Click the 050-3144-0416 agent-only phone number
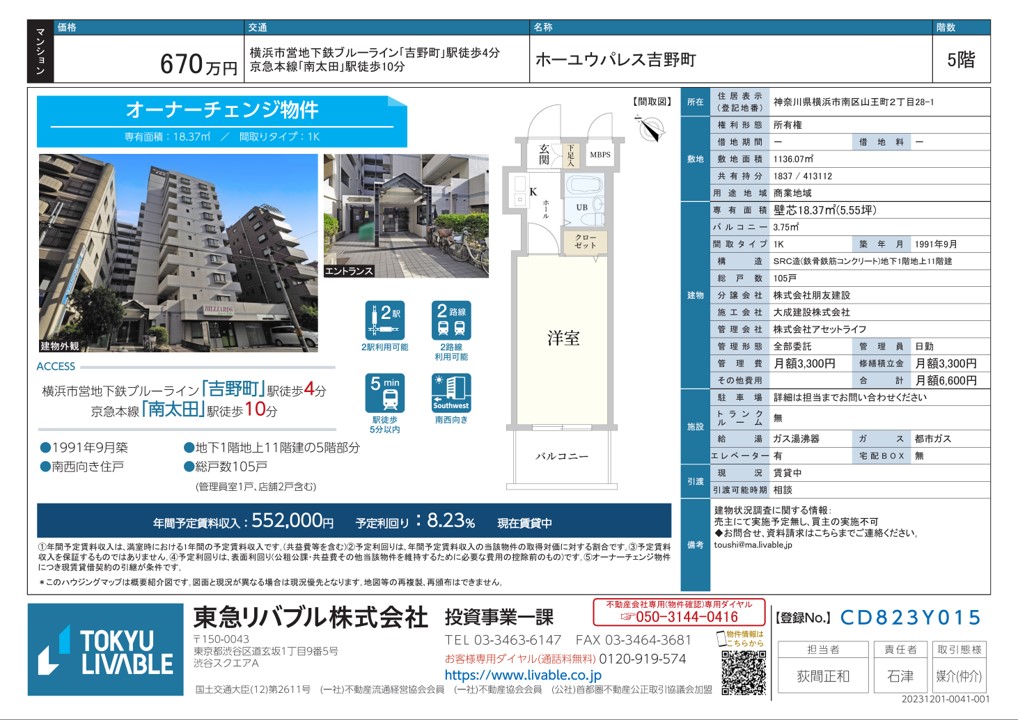1018x720 pixels. coord(680,617)
